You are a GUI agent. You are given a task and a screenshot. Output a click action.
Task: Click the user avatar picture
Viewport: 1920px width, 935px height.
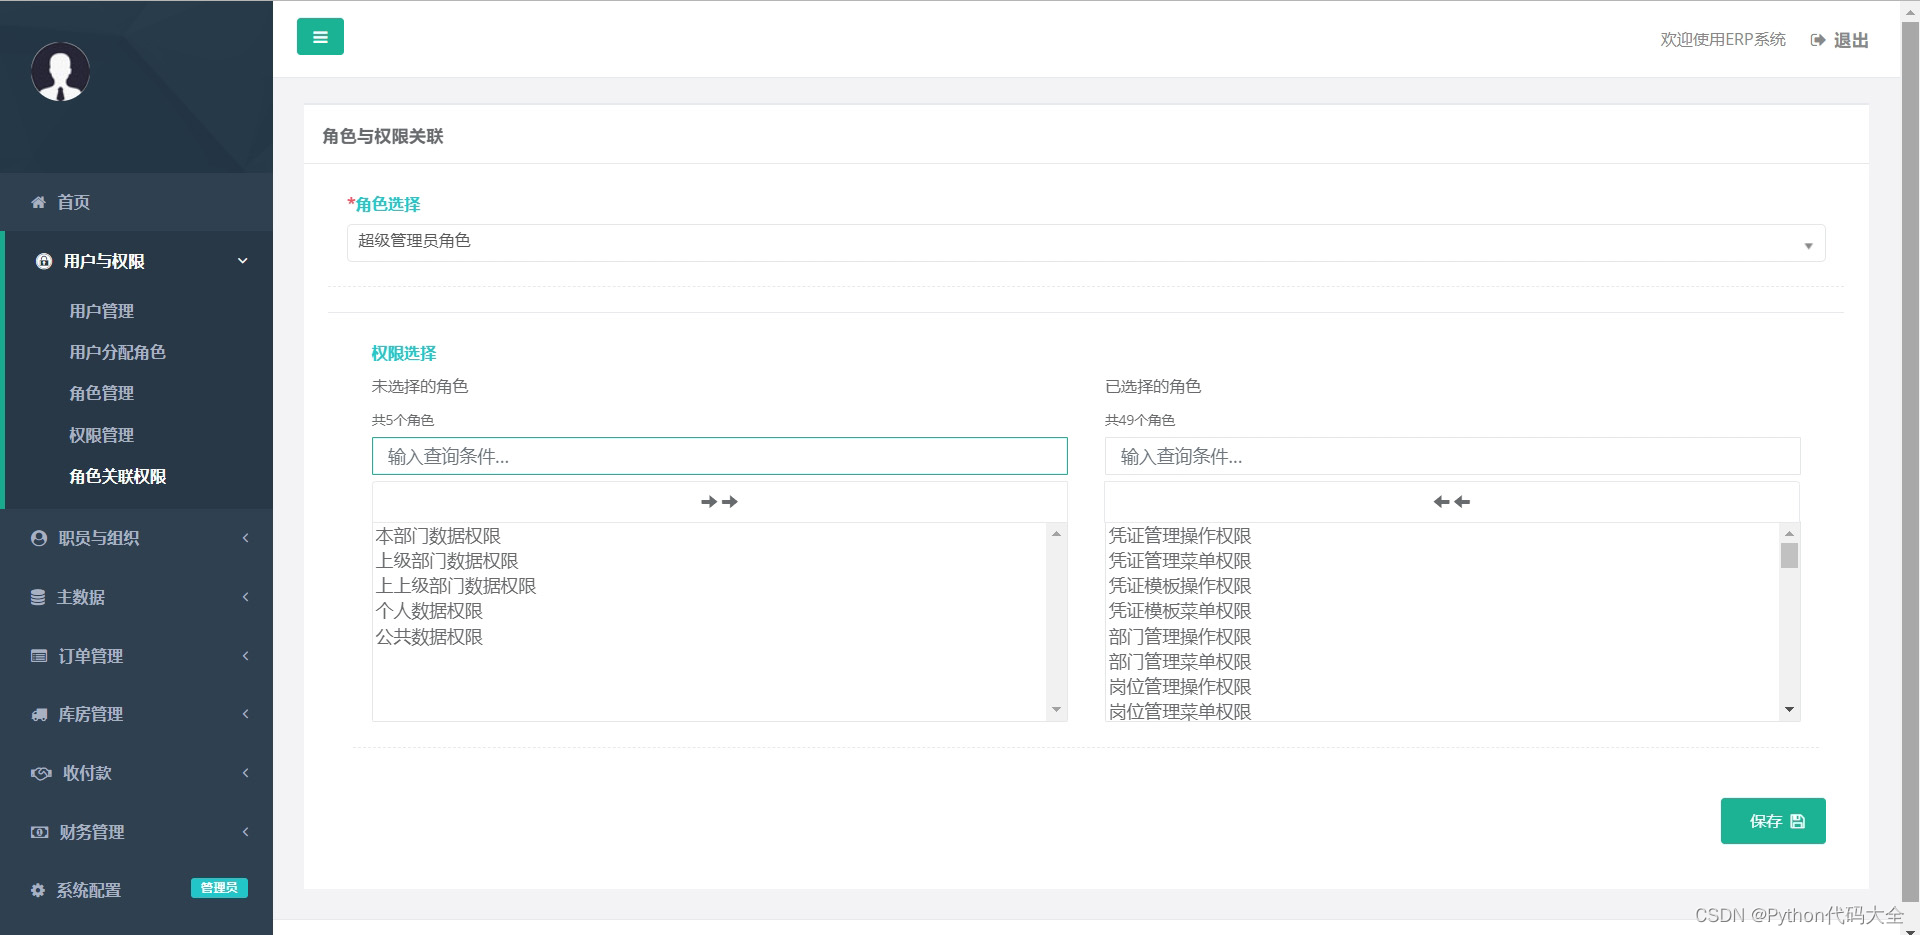61,72
